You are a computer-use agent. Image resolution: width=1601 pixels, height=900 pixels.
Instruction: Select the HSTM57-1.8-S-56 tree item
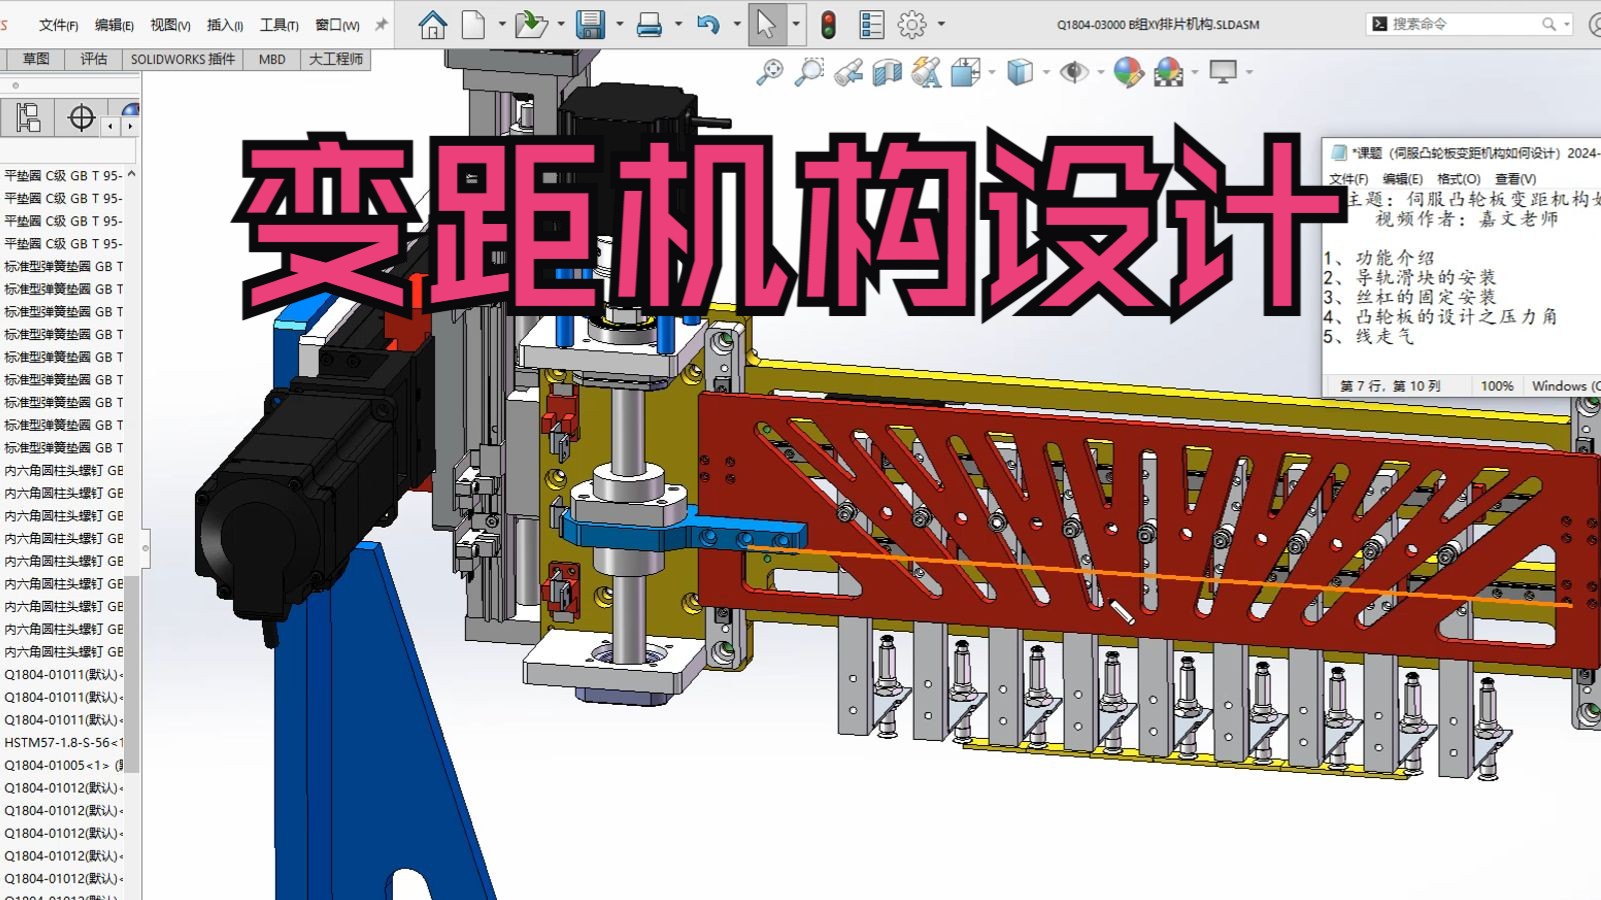tap(62, 742)
